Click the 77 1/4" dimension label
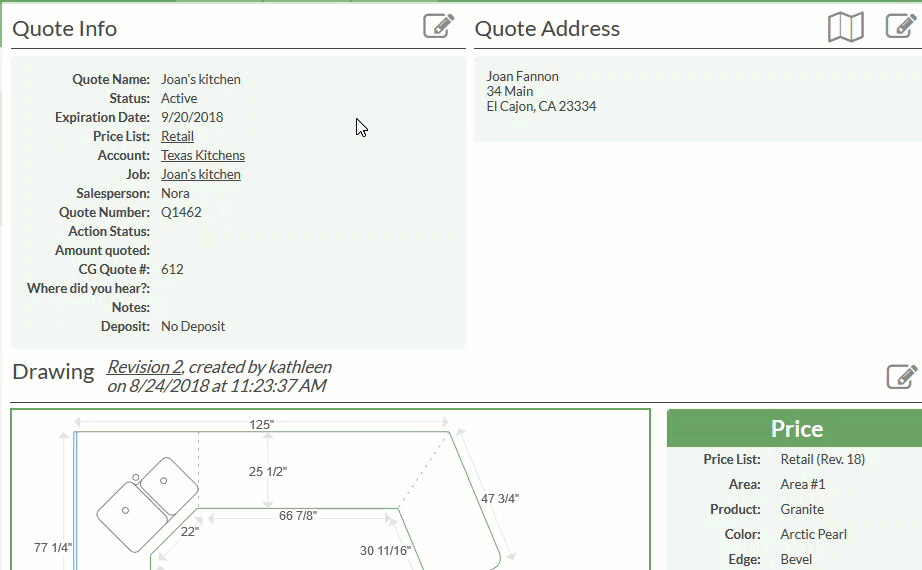Image resolution: width=922 pixels, height=570 pixels. point(52,548)
